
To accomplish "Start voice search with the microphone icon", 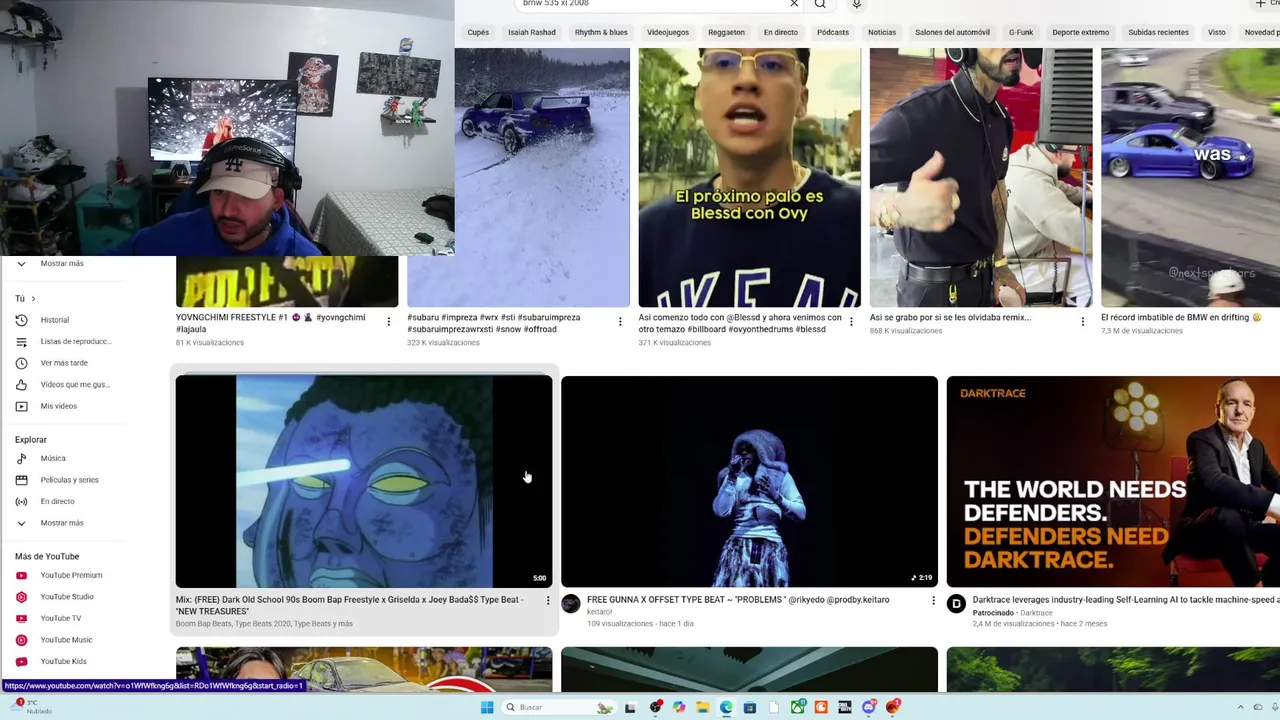I will [x=856, y=4].
